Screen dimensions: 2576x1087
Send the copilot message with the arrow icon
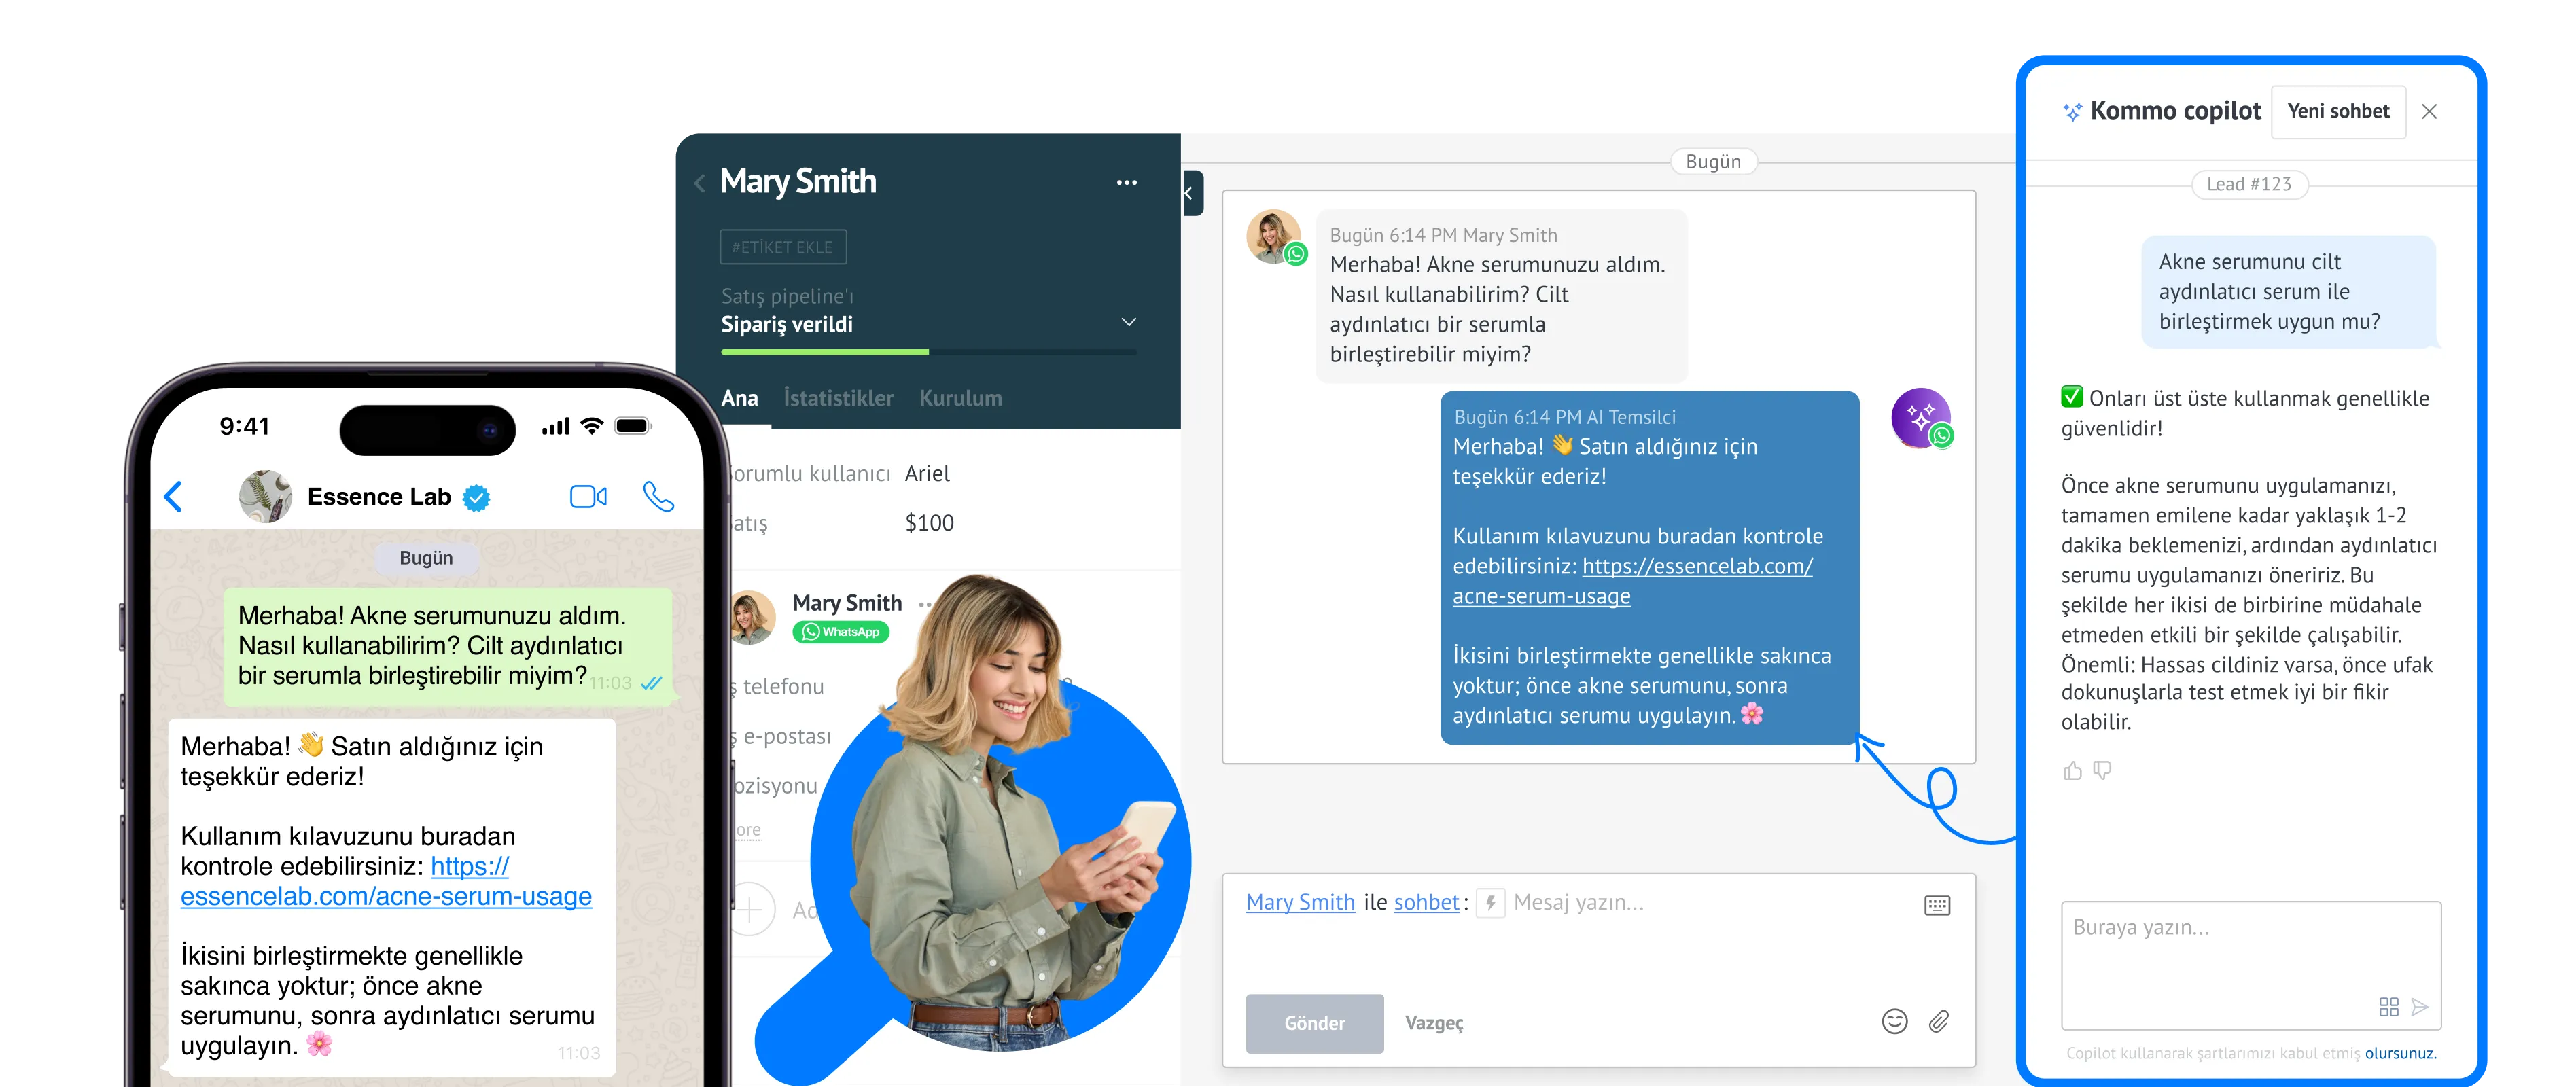click(2419, 1007)
